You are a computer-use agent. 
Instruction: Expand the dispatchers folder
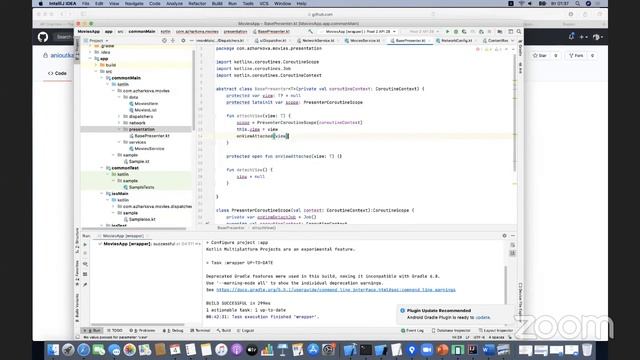click(119, 116)
